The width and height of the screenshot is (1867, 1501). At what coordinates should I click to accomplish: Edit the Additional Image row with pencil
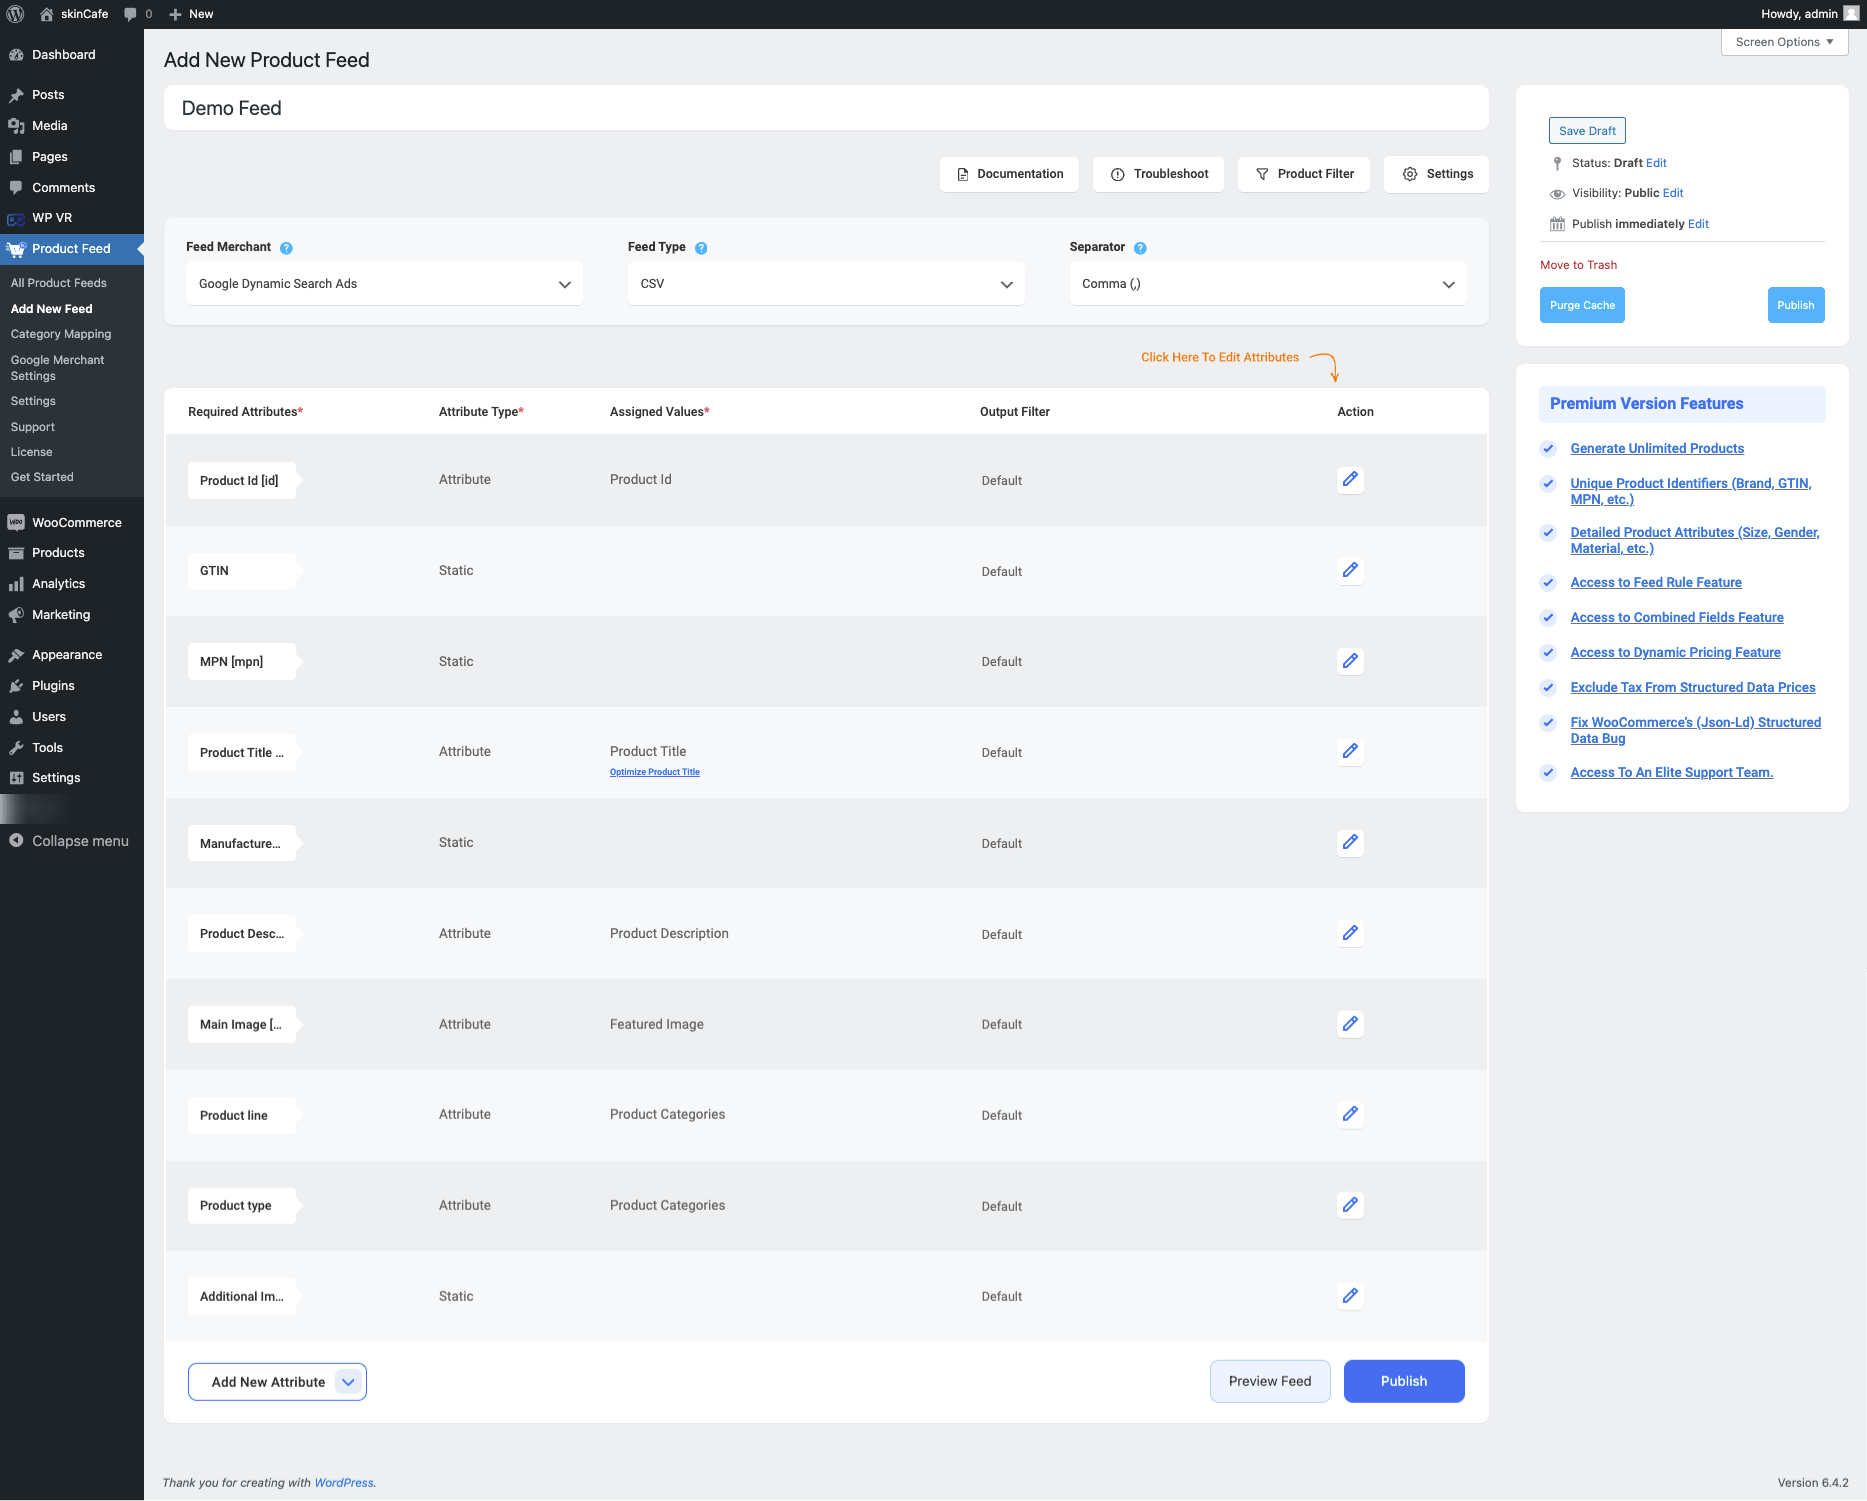[1350, 1296]
